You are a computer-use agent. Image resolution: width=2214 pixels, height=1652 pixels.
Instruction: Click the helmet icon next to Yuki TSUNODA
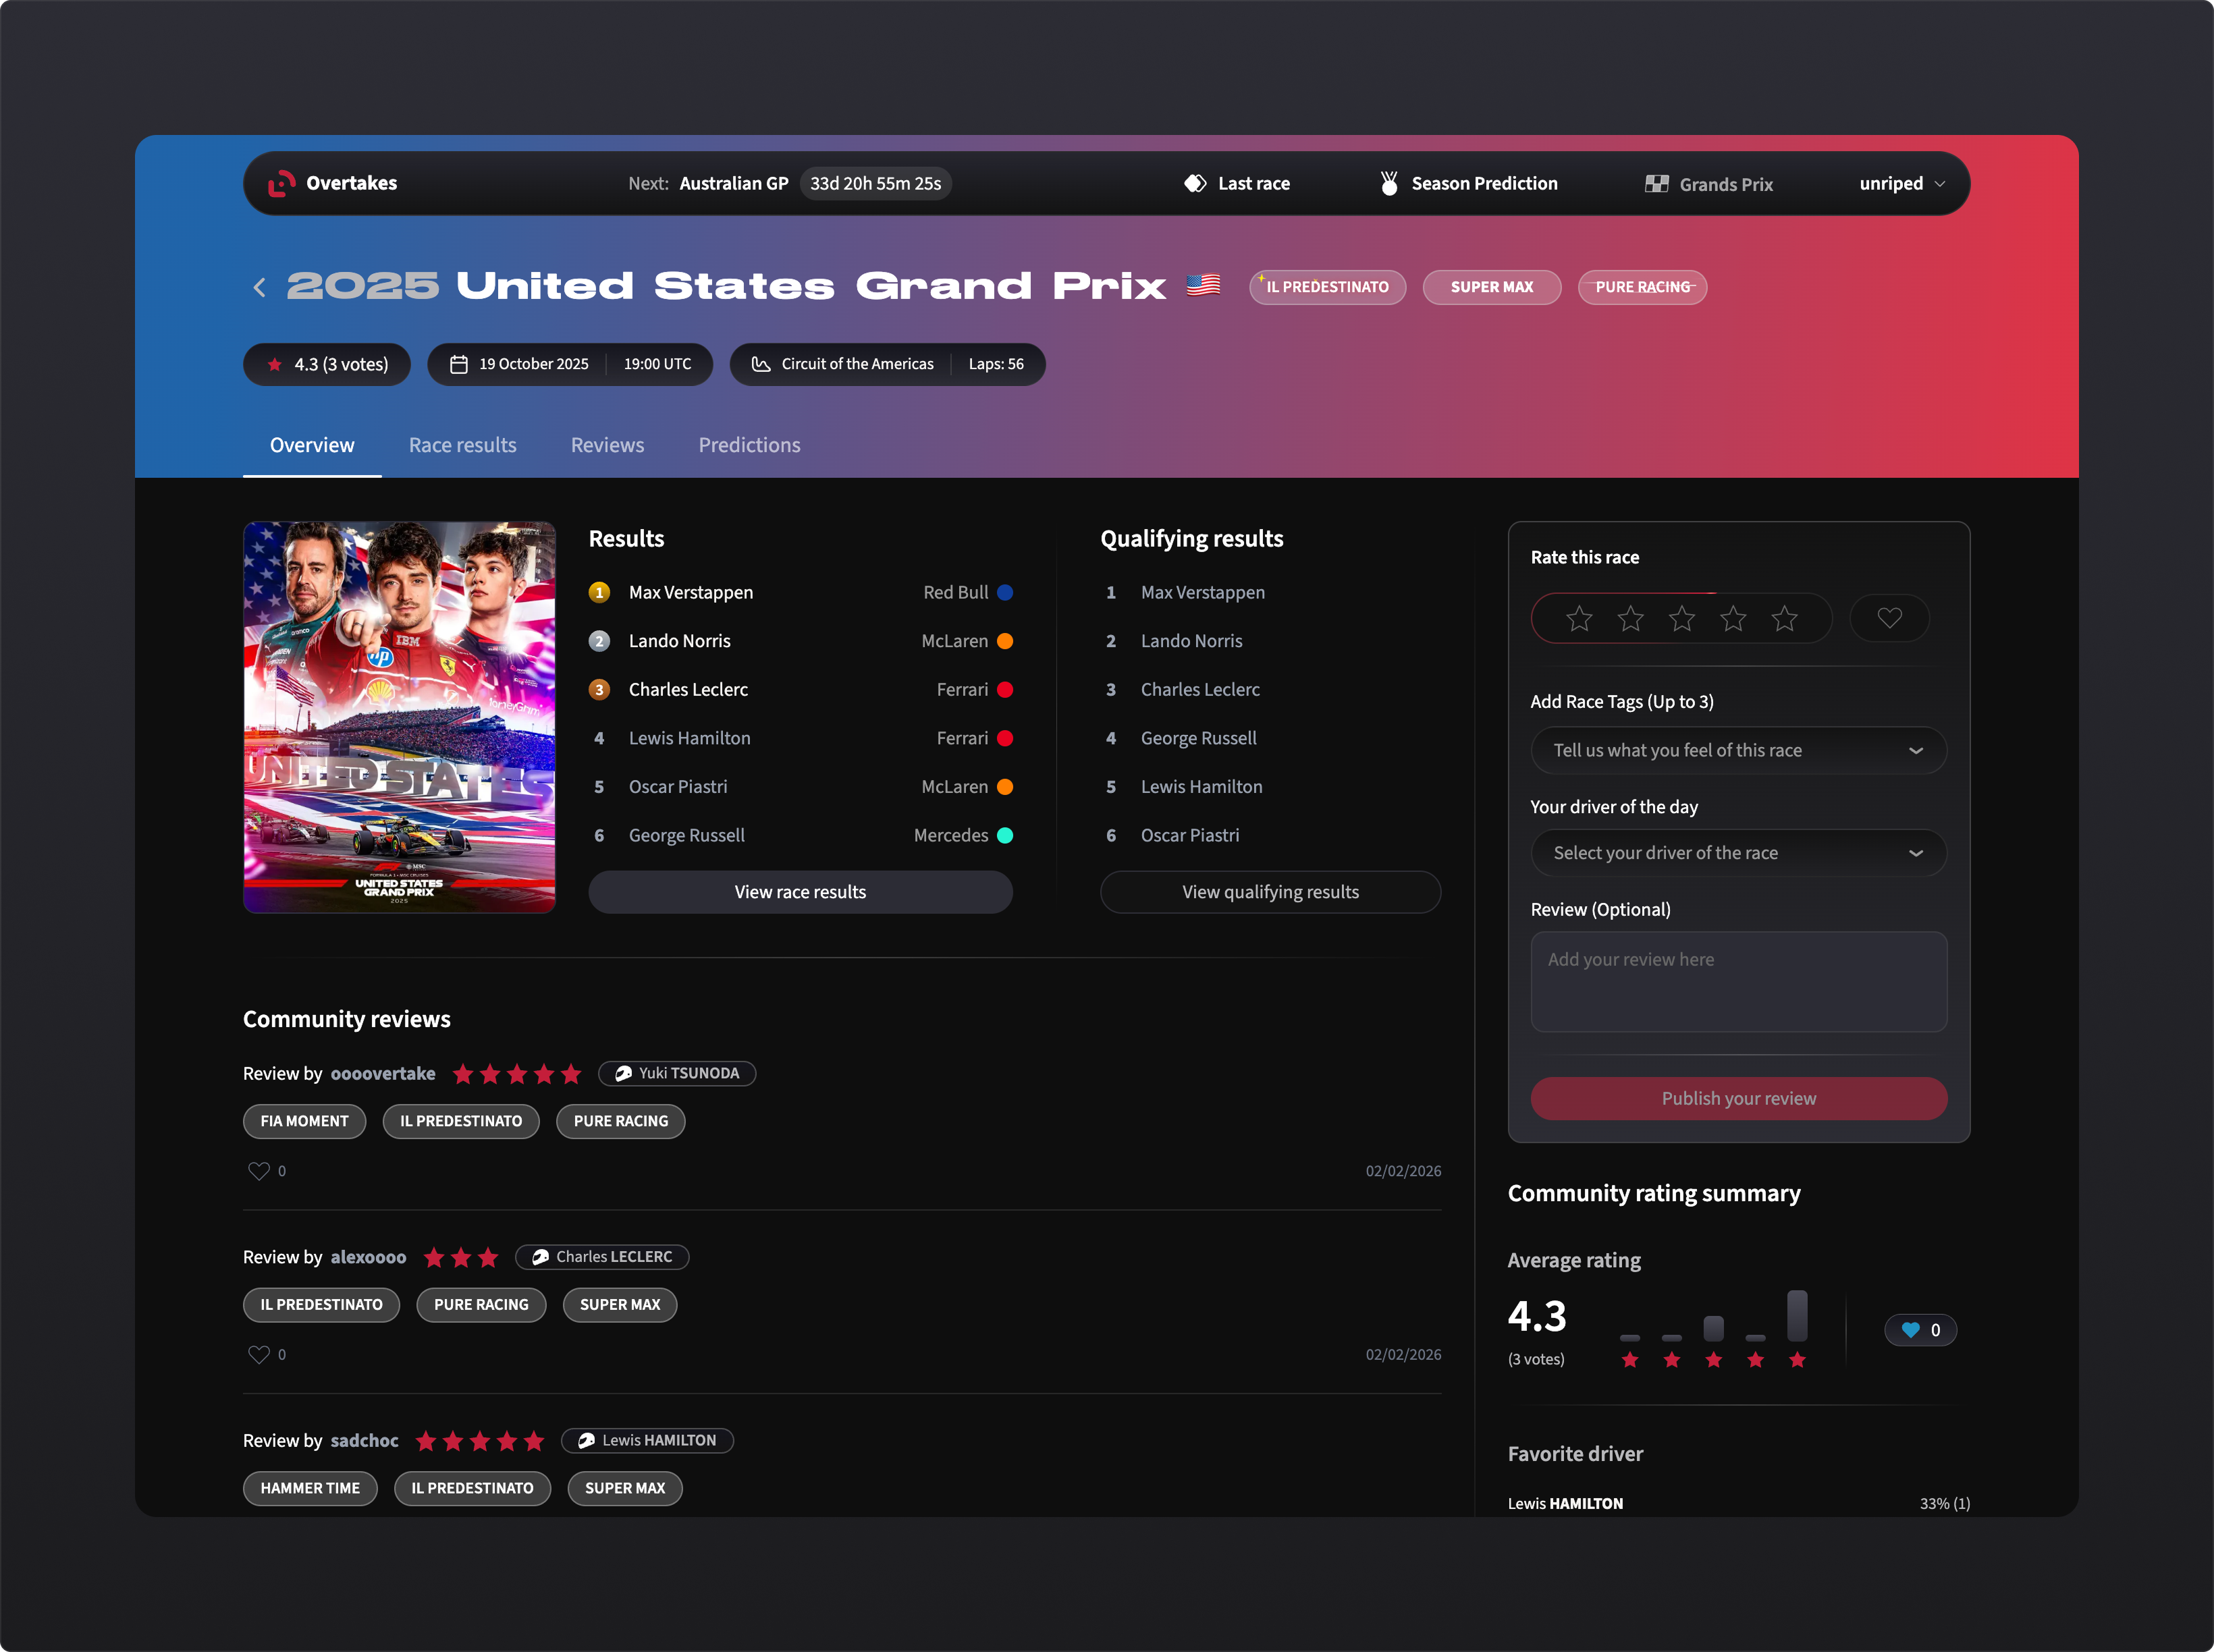(623, 1073)
